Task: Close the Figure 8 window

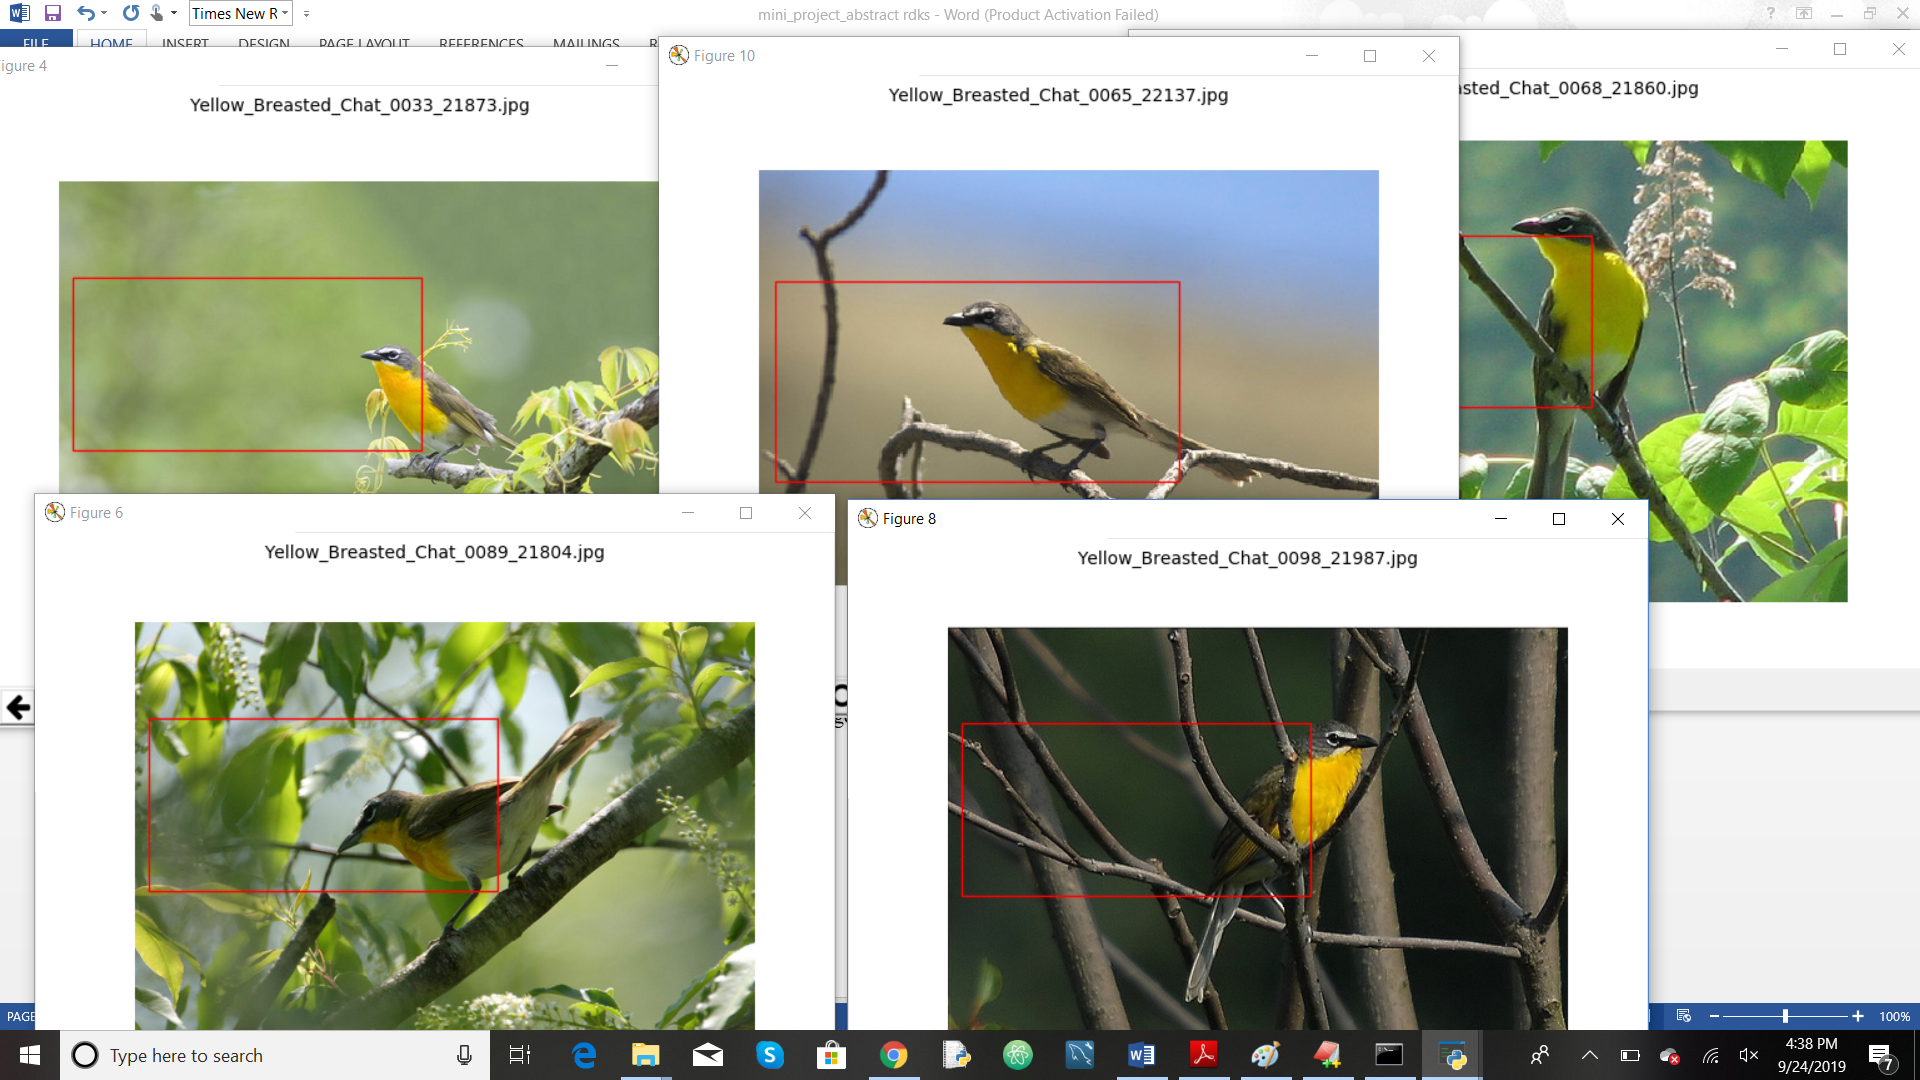Action: tap(1618, 519)
